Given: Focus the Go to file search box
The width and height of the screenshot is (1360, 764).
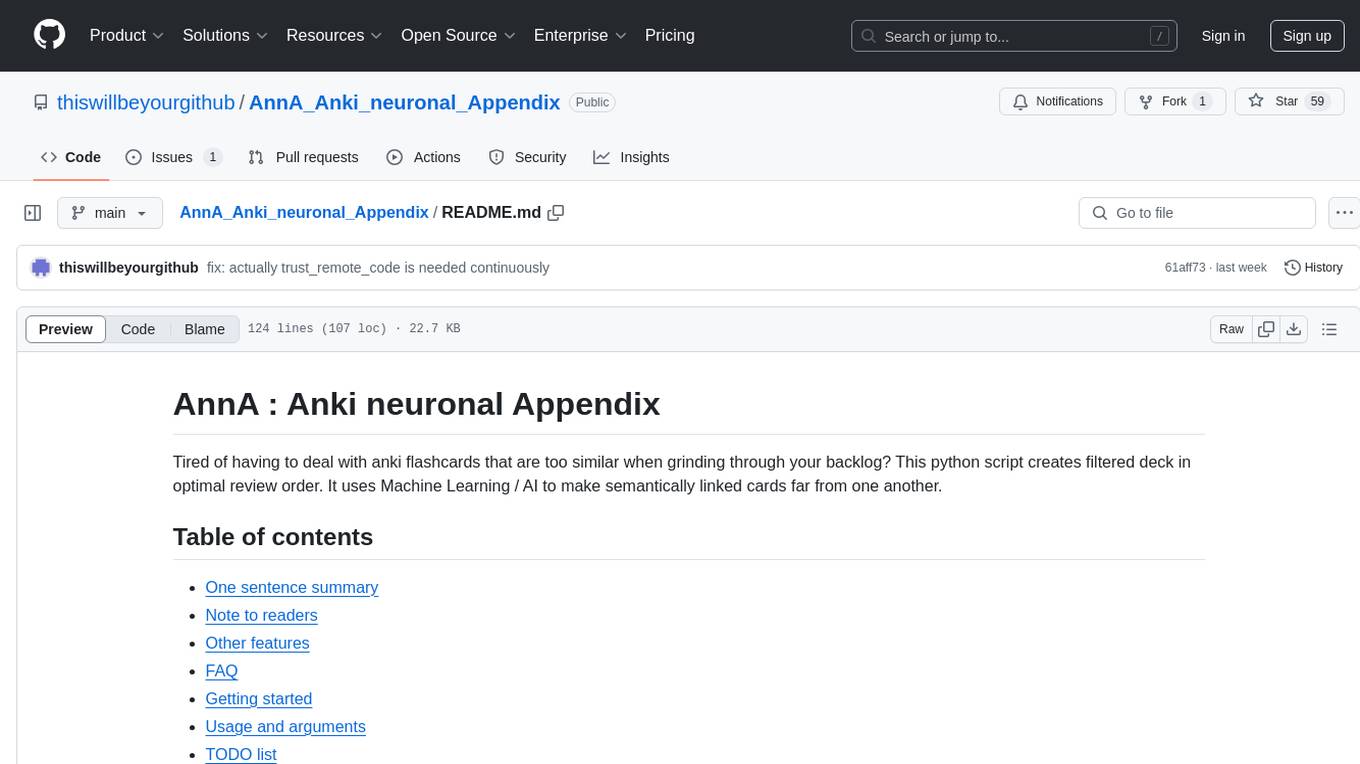Looking at the screenshot, I should click(x=1197, y=213).
